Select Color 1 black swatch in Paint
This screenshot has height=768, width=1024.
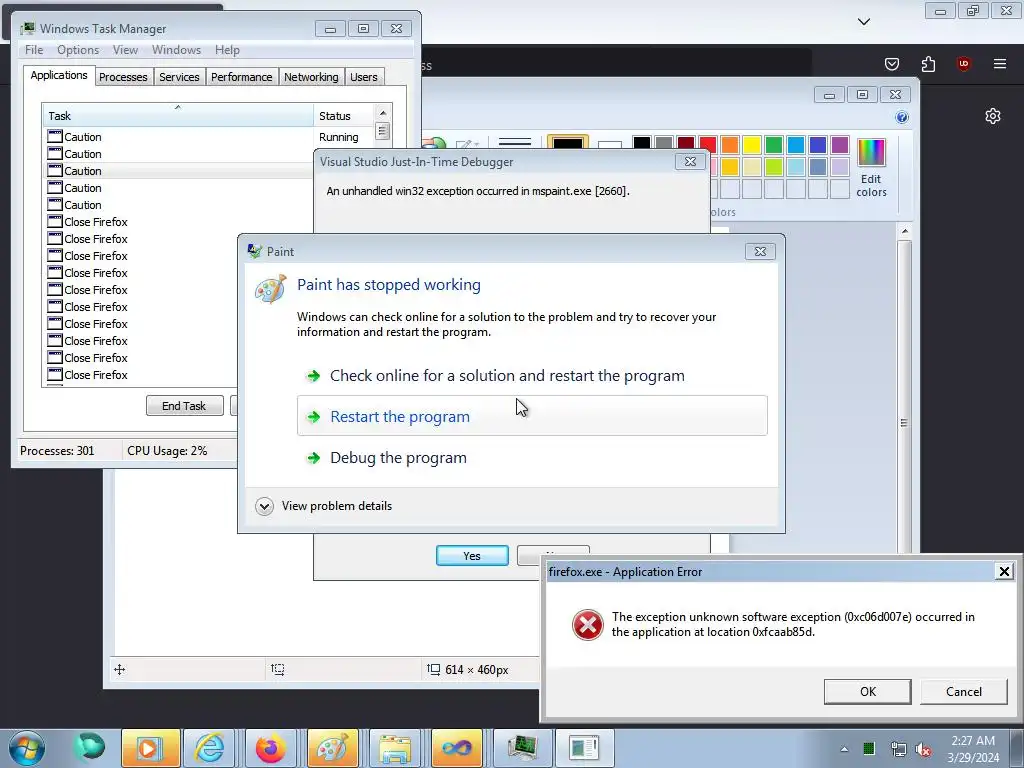point(568,144)
